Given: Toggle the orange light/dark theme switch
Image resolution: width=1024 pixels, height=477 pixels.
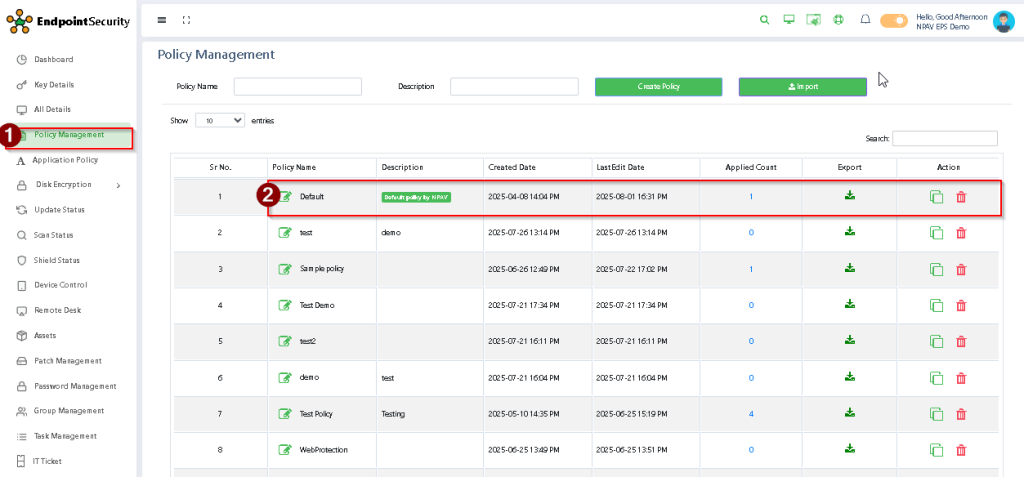Looking at the screenshot, I should [893, 21].
